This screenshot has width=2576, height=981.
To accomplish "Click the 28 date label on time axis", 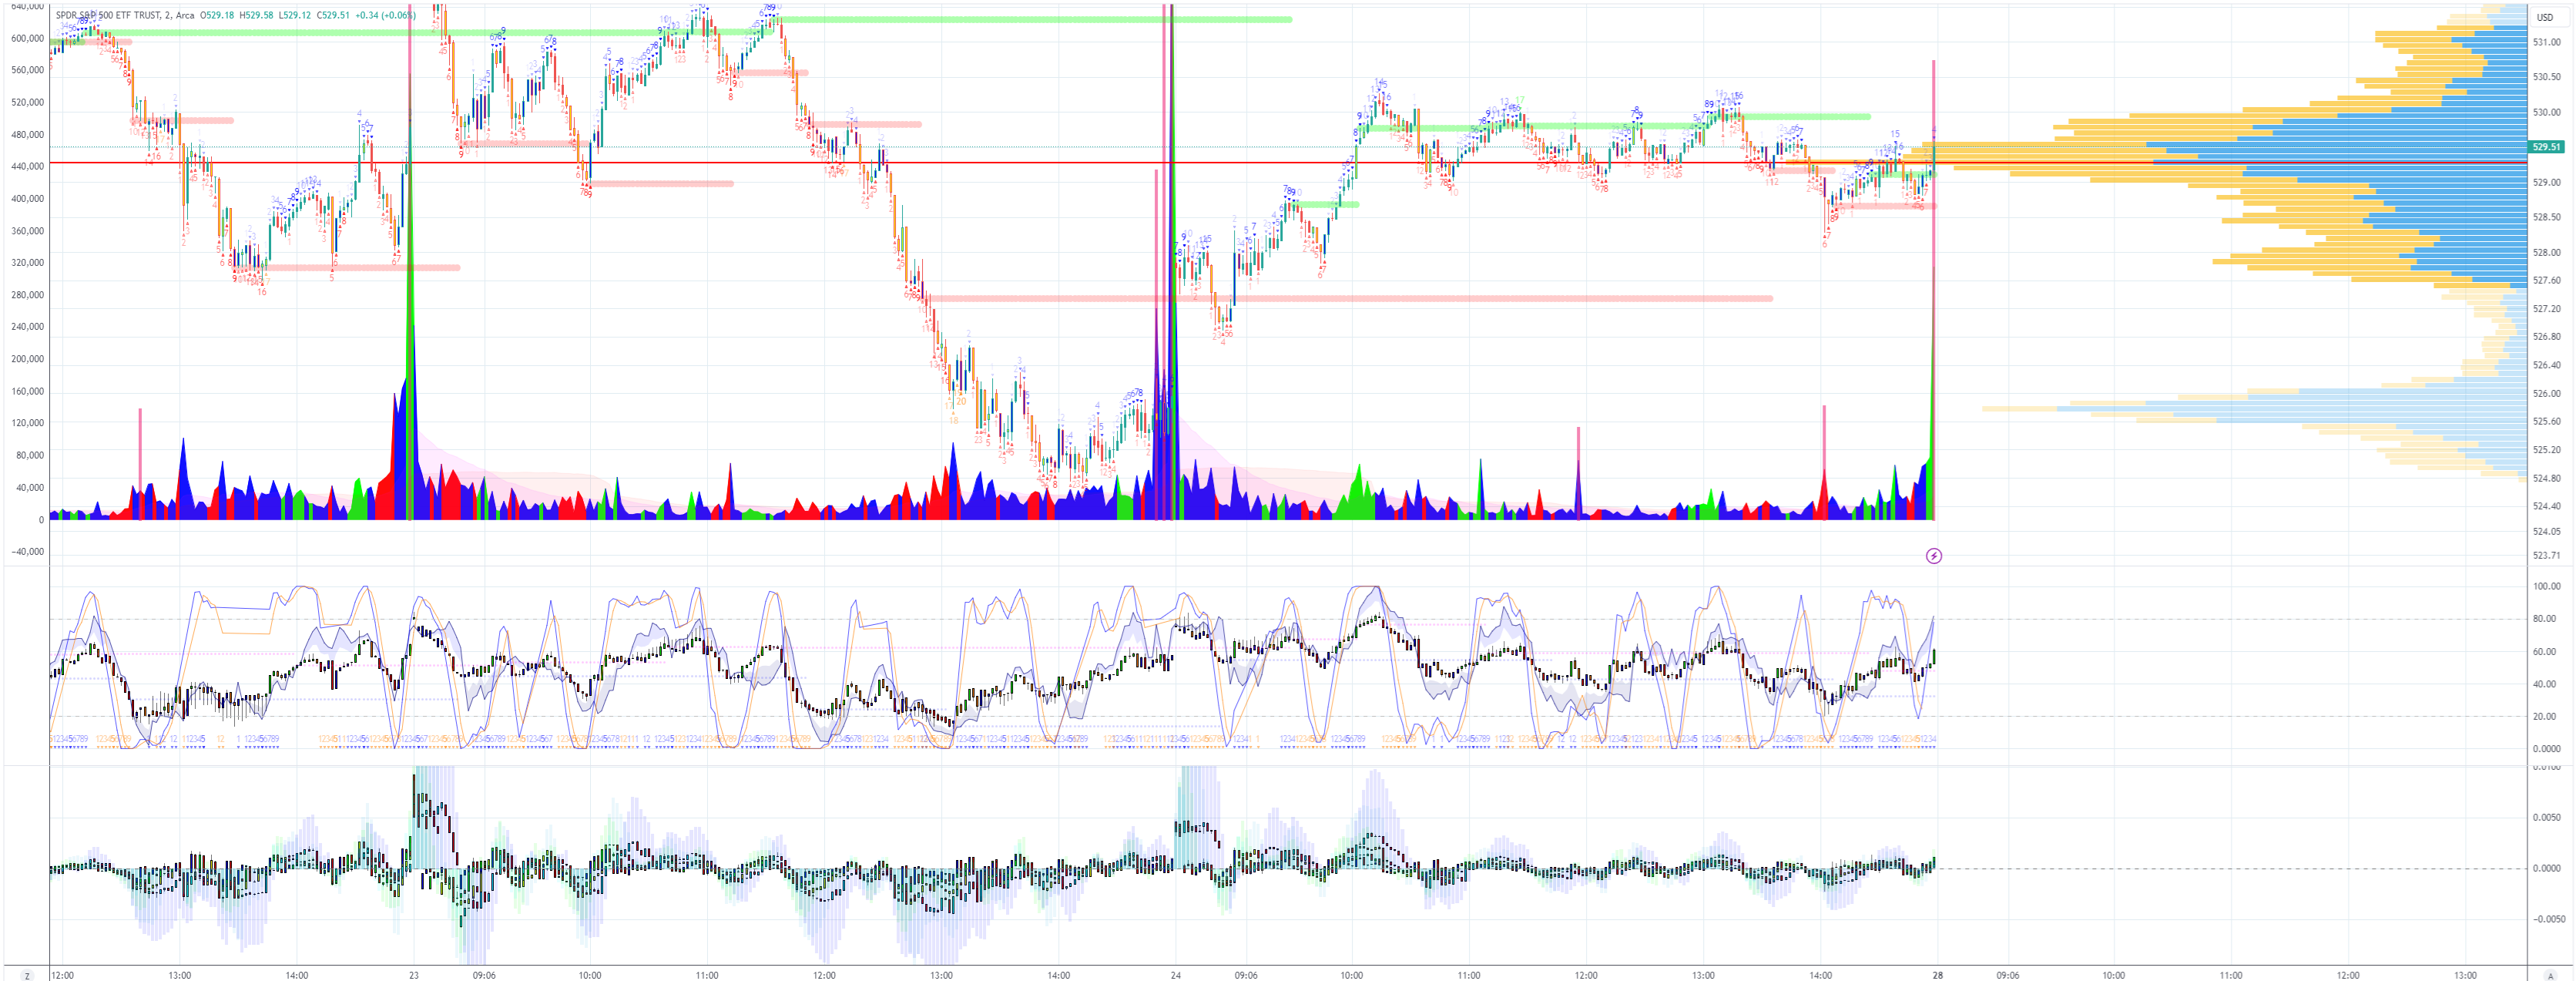I will pyautogui.click(x=1937, y=975).
